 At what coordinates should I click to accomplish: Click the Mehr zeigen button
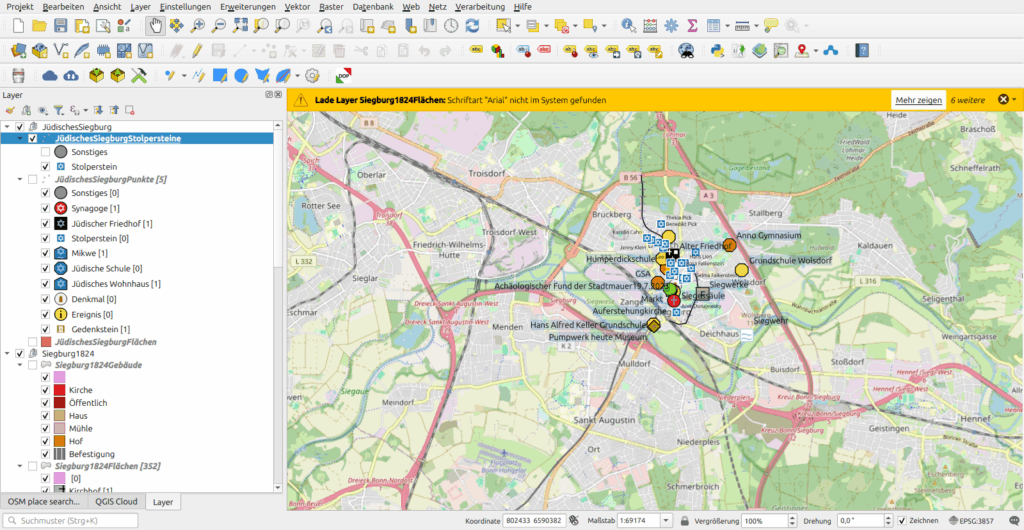coord(918,100)
